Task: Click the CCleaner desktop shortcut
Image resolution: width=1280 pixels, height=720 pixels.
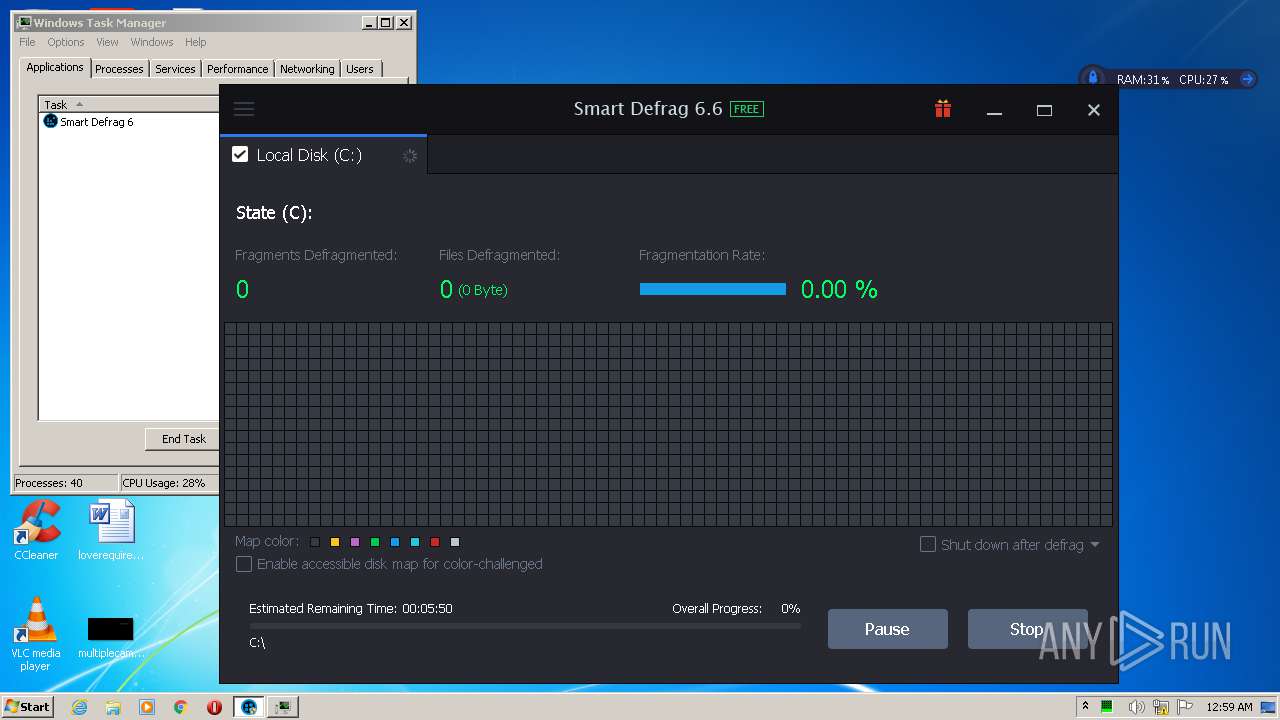Action: (x=36, y=530)
